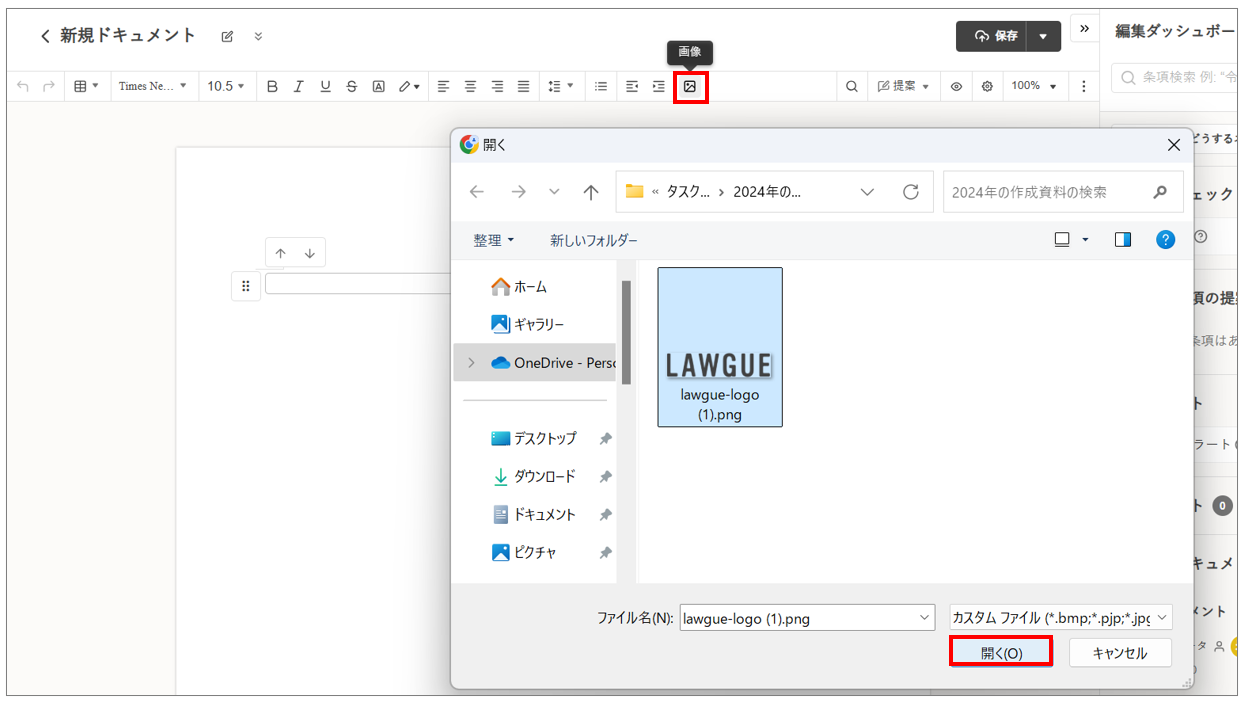Expand the 100% zoom dropdown

1034,87
